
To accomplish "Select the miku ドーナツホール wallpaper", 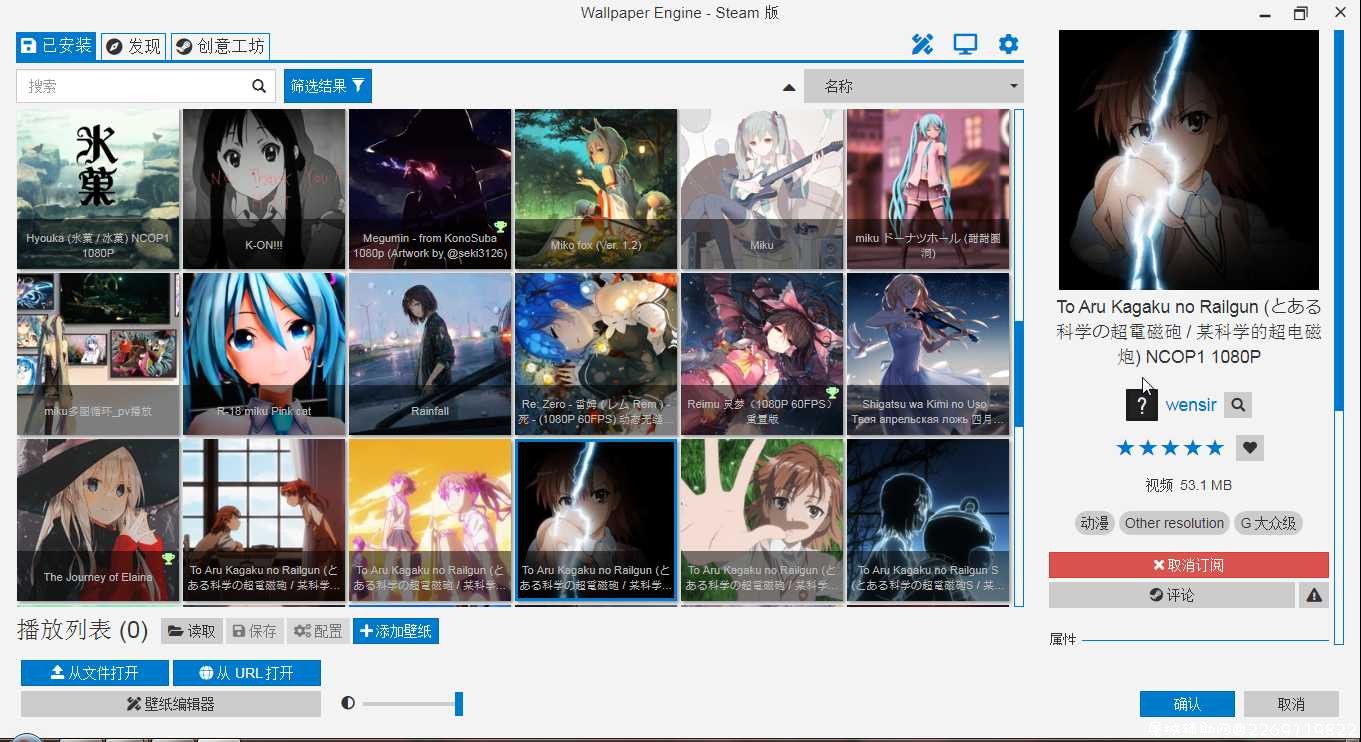I will tap(928, 189).
